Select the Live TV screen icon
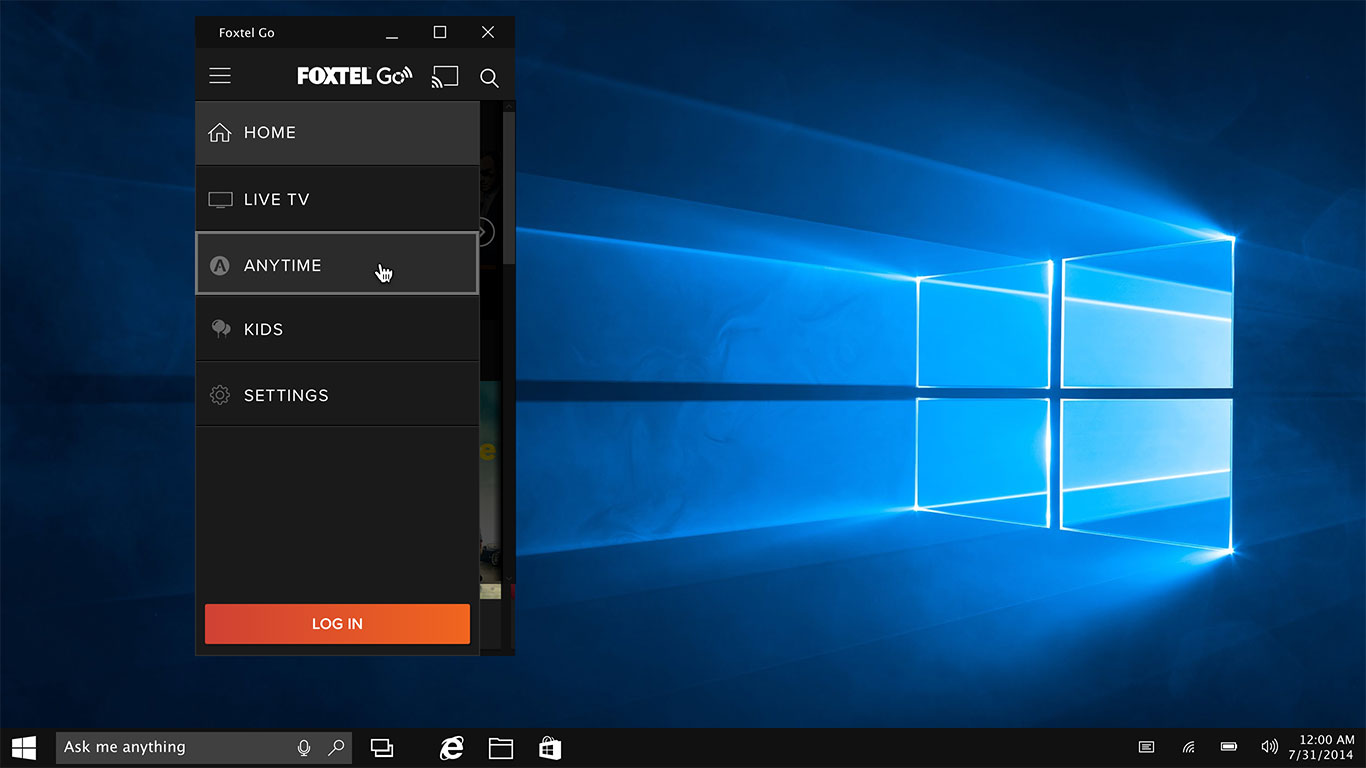This screenshot has height=768, width=1366. pyautogui.click(x=220, y=199)
